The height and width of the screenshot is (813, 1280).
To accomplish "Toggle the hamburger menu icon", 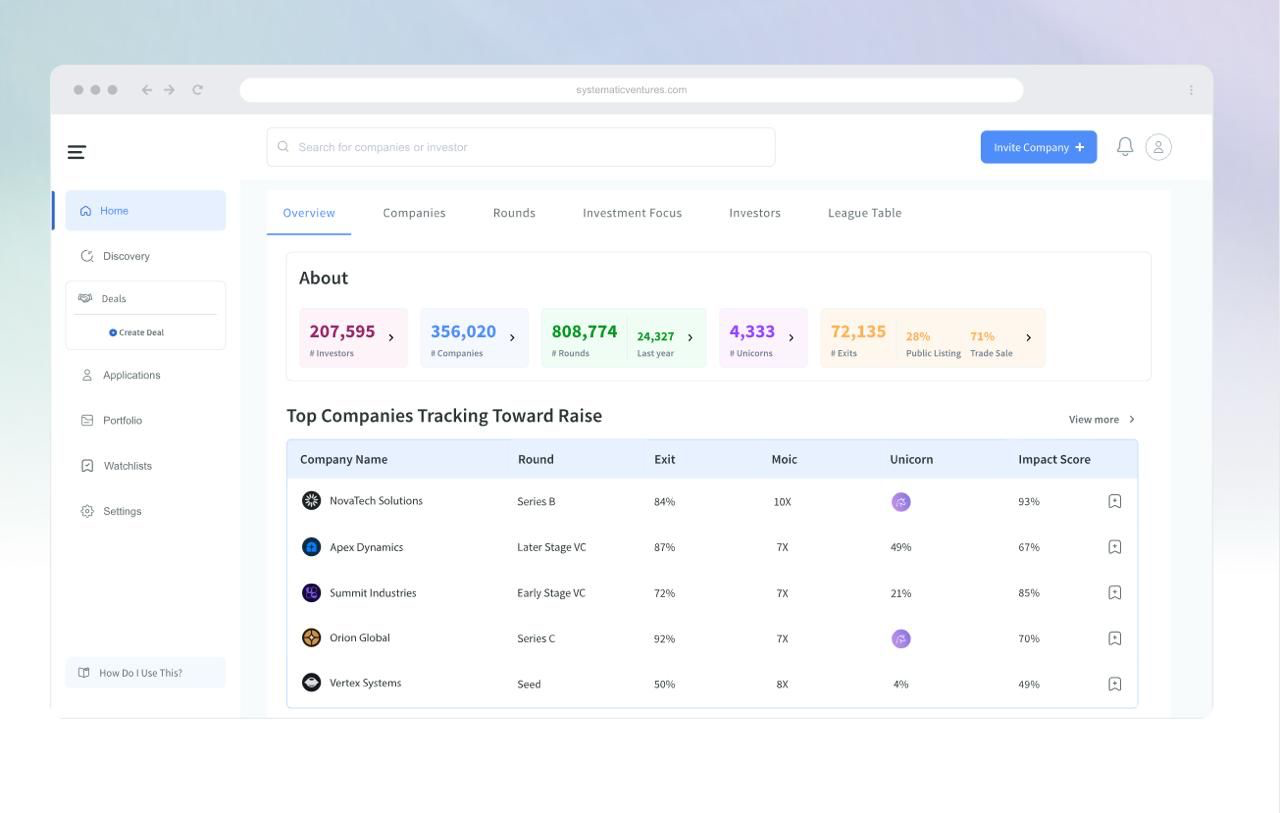I will click(76, 152).
